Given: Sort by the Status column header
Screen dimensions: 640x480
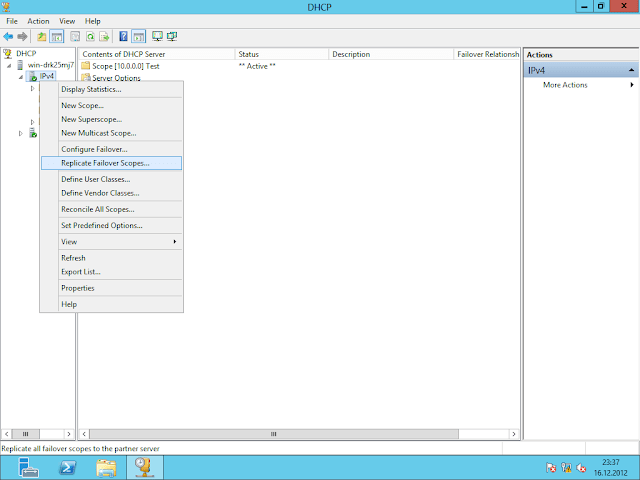Looking at the screenshot, I should pos(280,54).
